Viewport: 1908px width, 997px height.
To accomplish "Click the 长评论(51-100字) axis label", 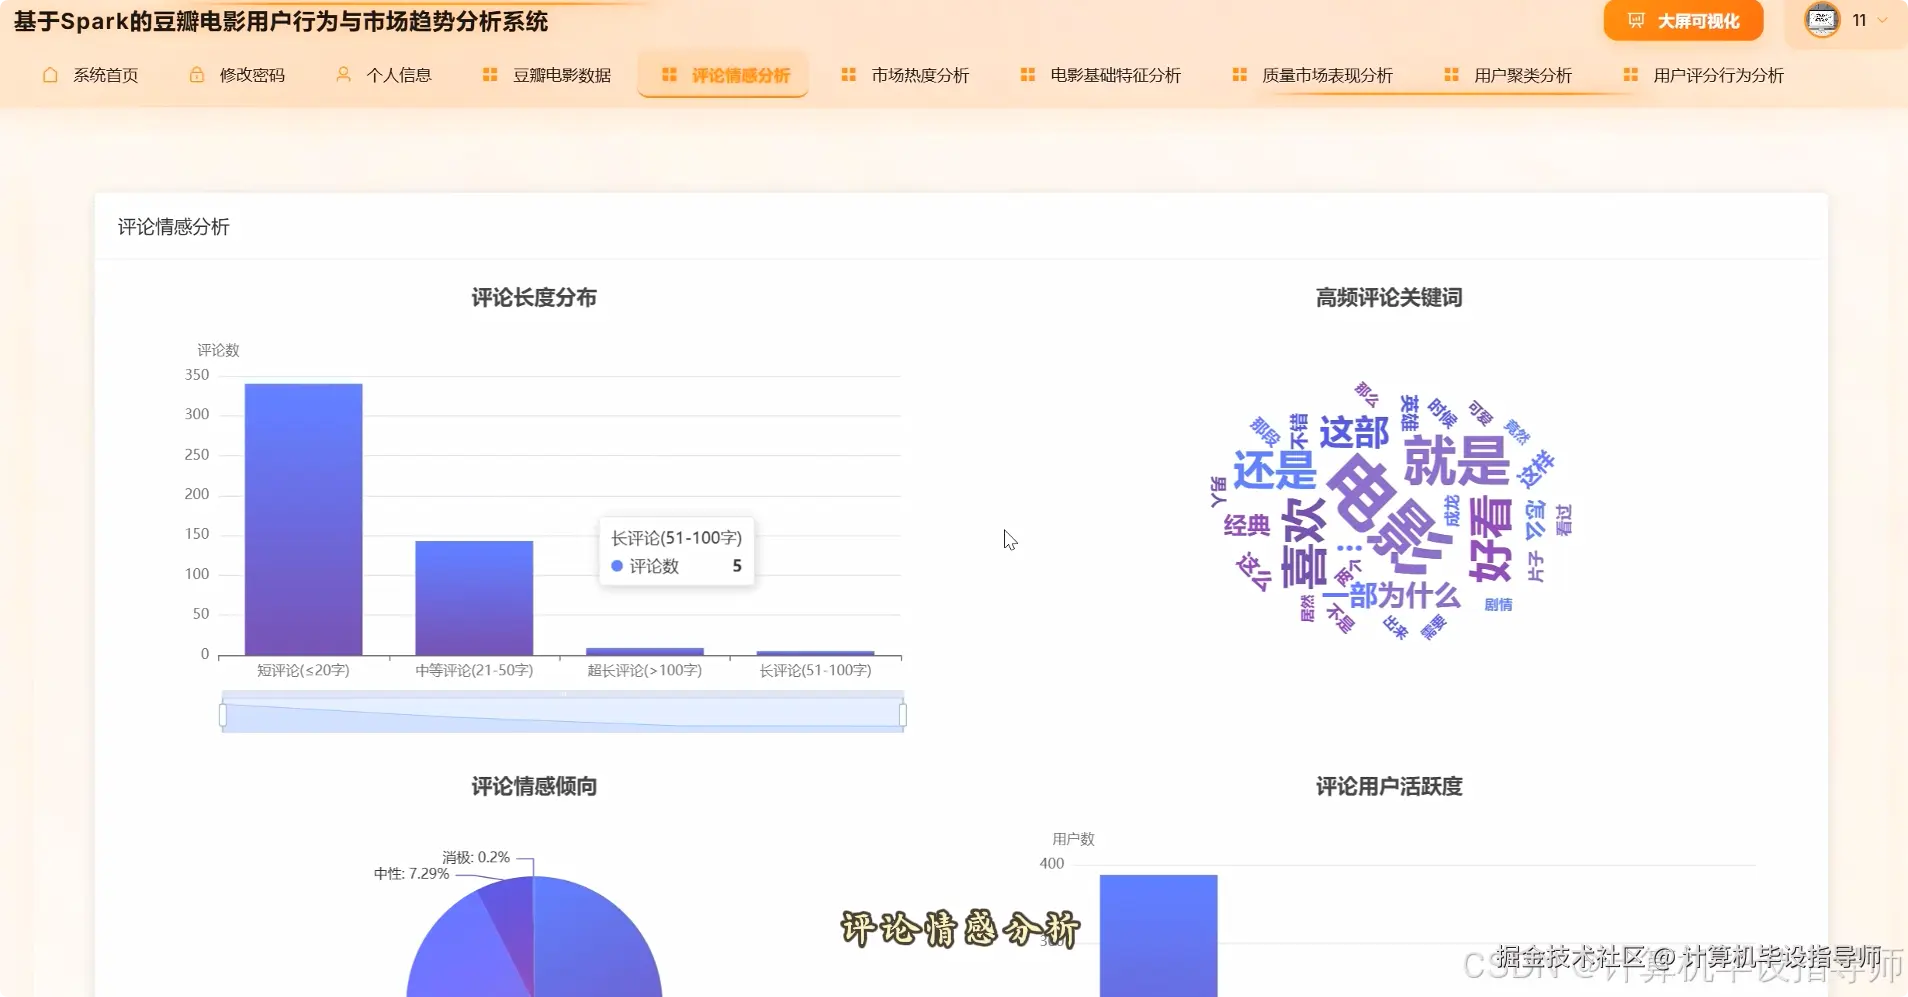I will [815, 670].
